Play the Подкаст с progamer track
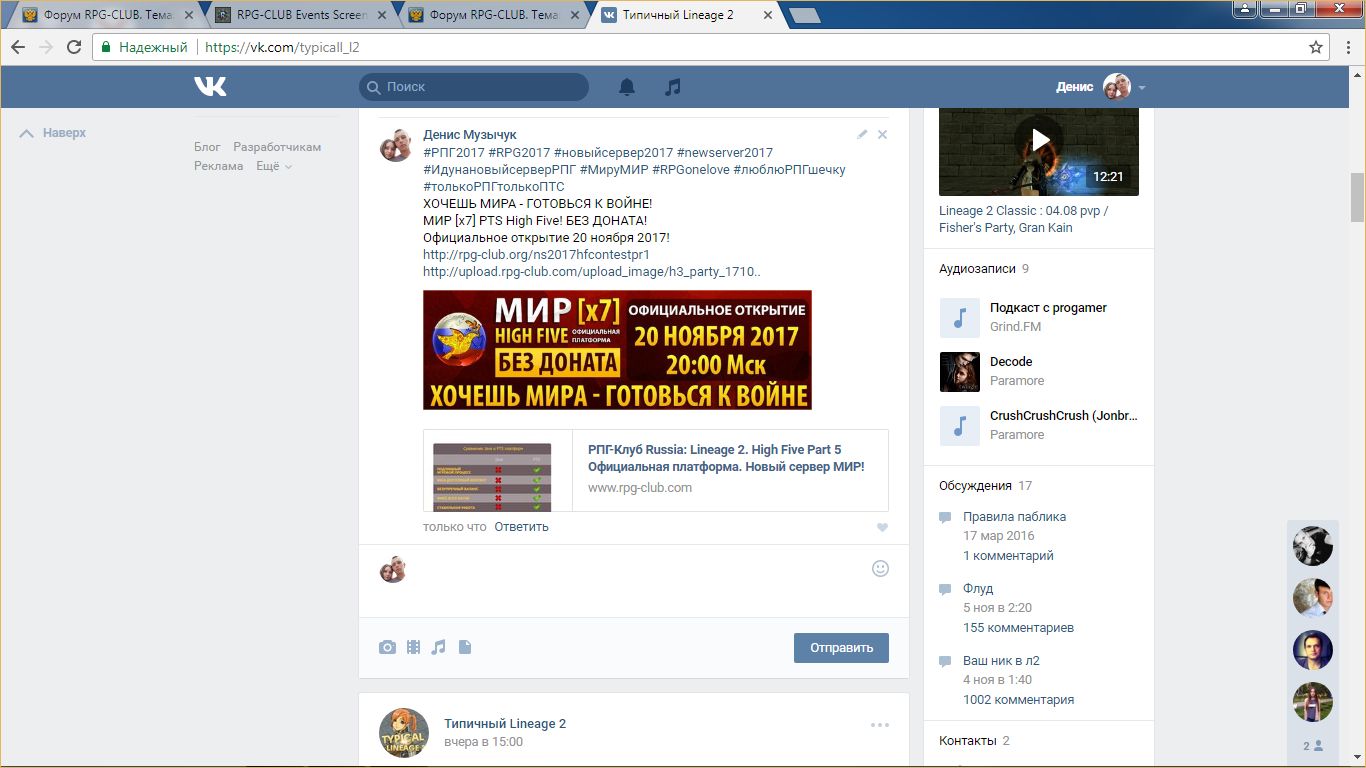1366x768 pixels. point(960,318)
